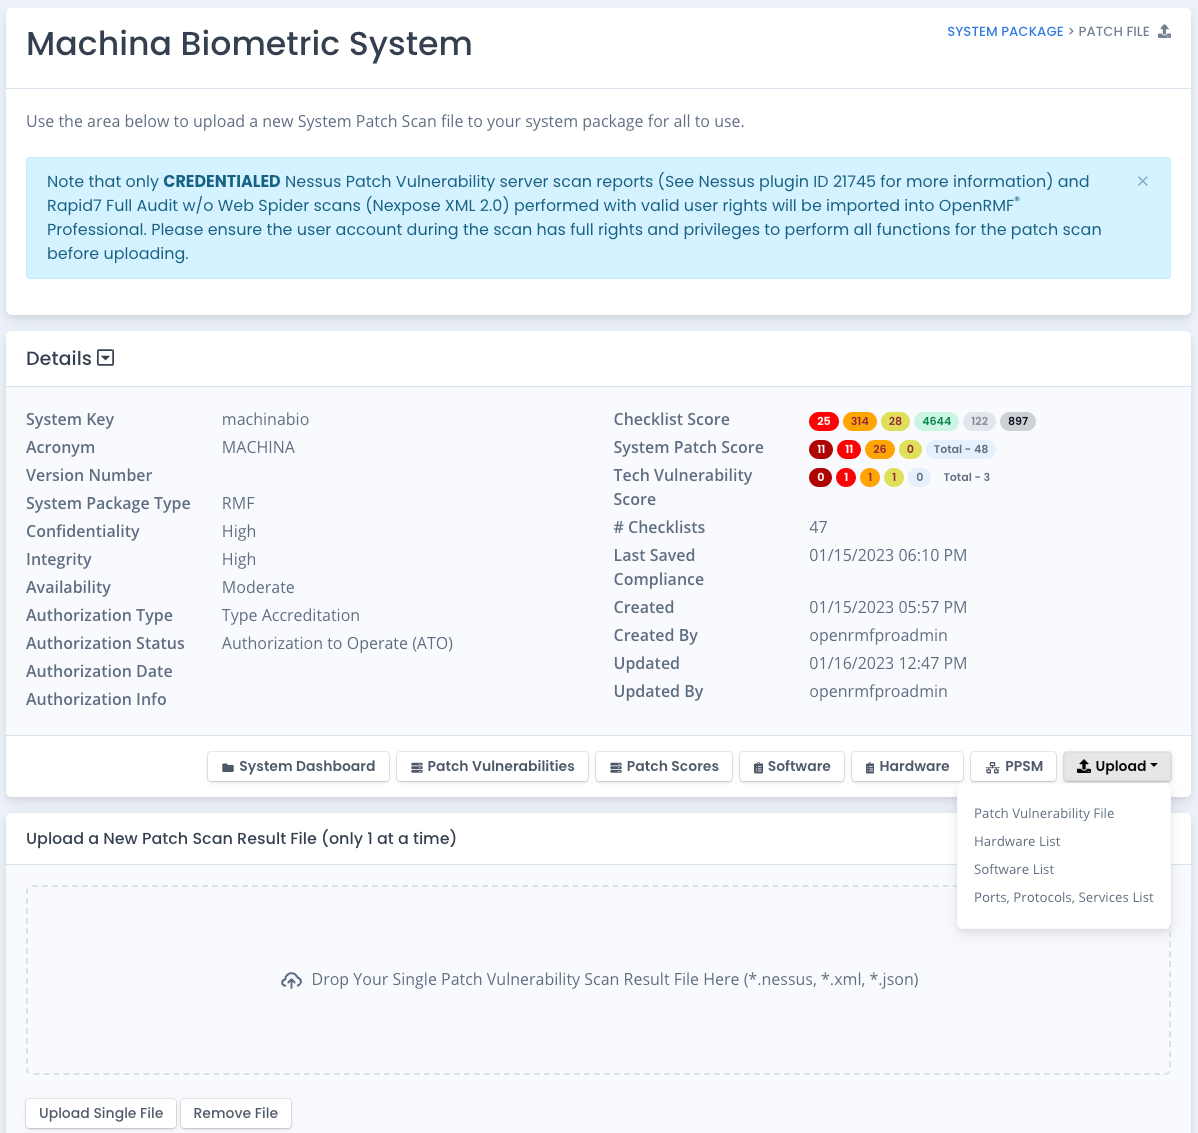Click the green 4644 Checklist Score badge

coord(936,421)
